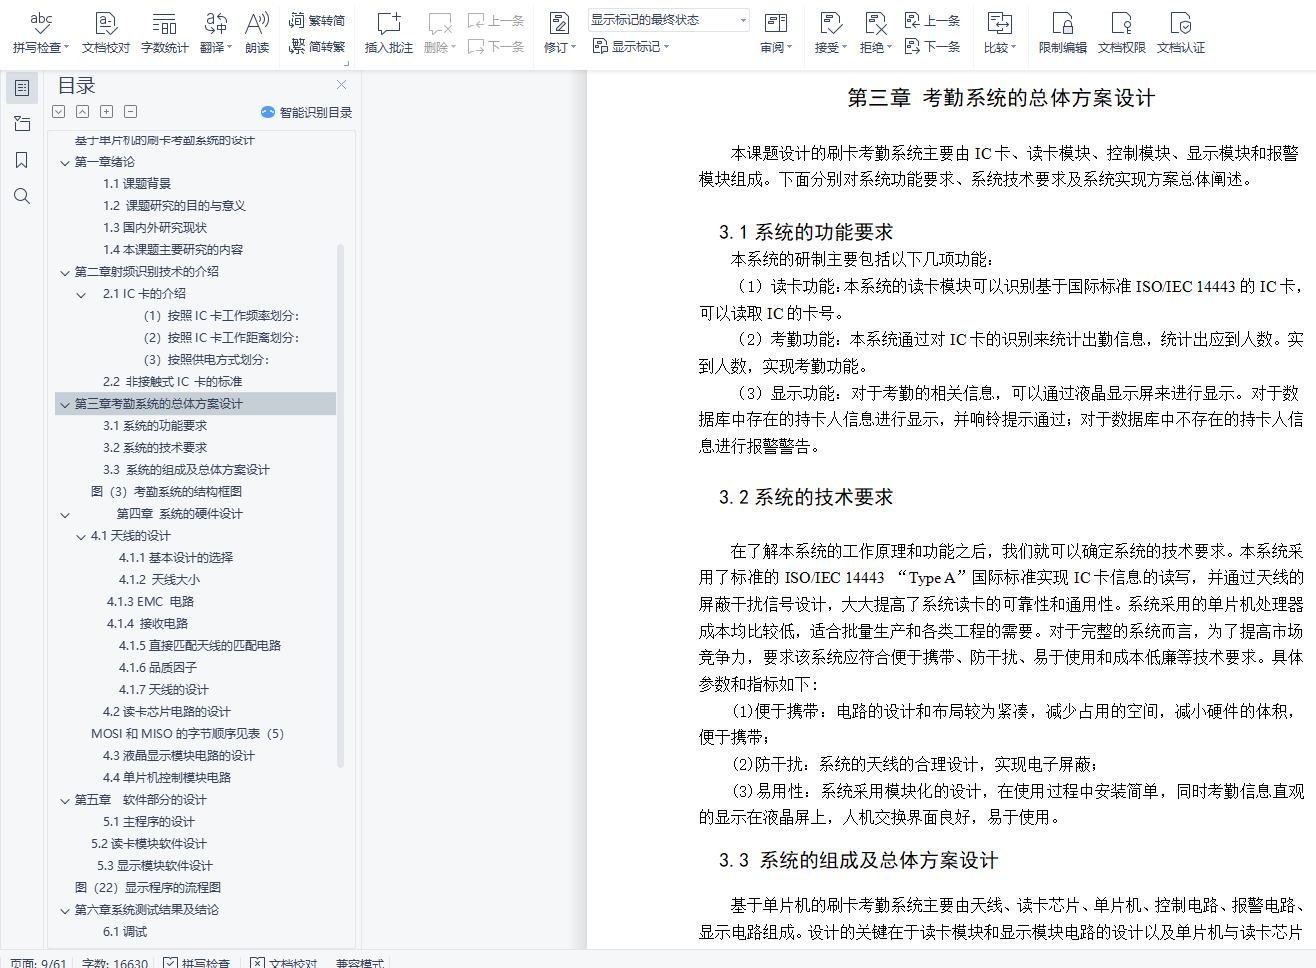Click 智能识别目录 smart outline detection
Viewport: 1316px width, 968px height.
pos(307,112)
